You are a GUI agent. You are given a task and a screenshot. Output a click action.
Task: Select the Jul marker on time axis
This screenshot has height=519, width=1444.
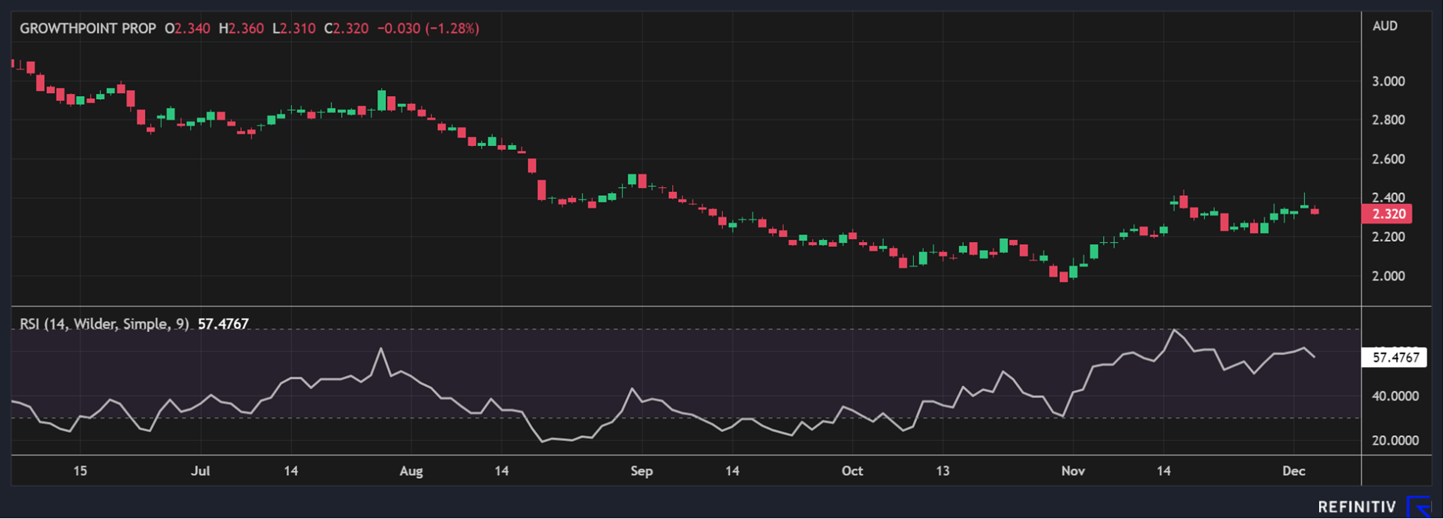coord(200,471)
